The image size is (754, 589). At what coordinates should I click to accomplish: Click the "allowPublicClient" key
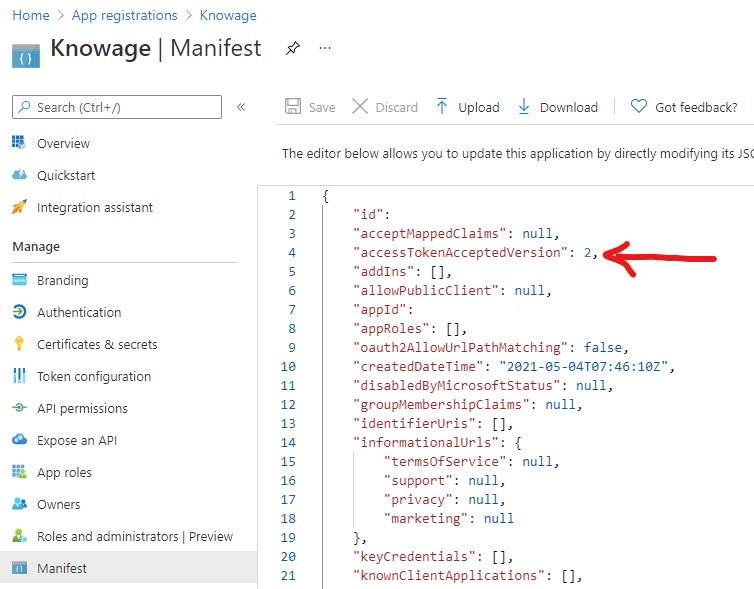coord(426,290)
